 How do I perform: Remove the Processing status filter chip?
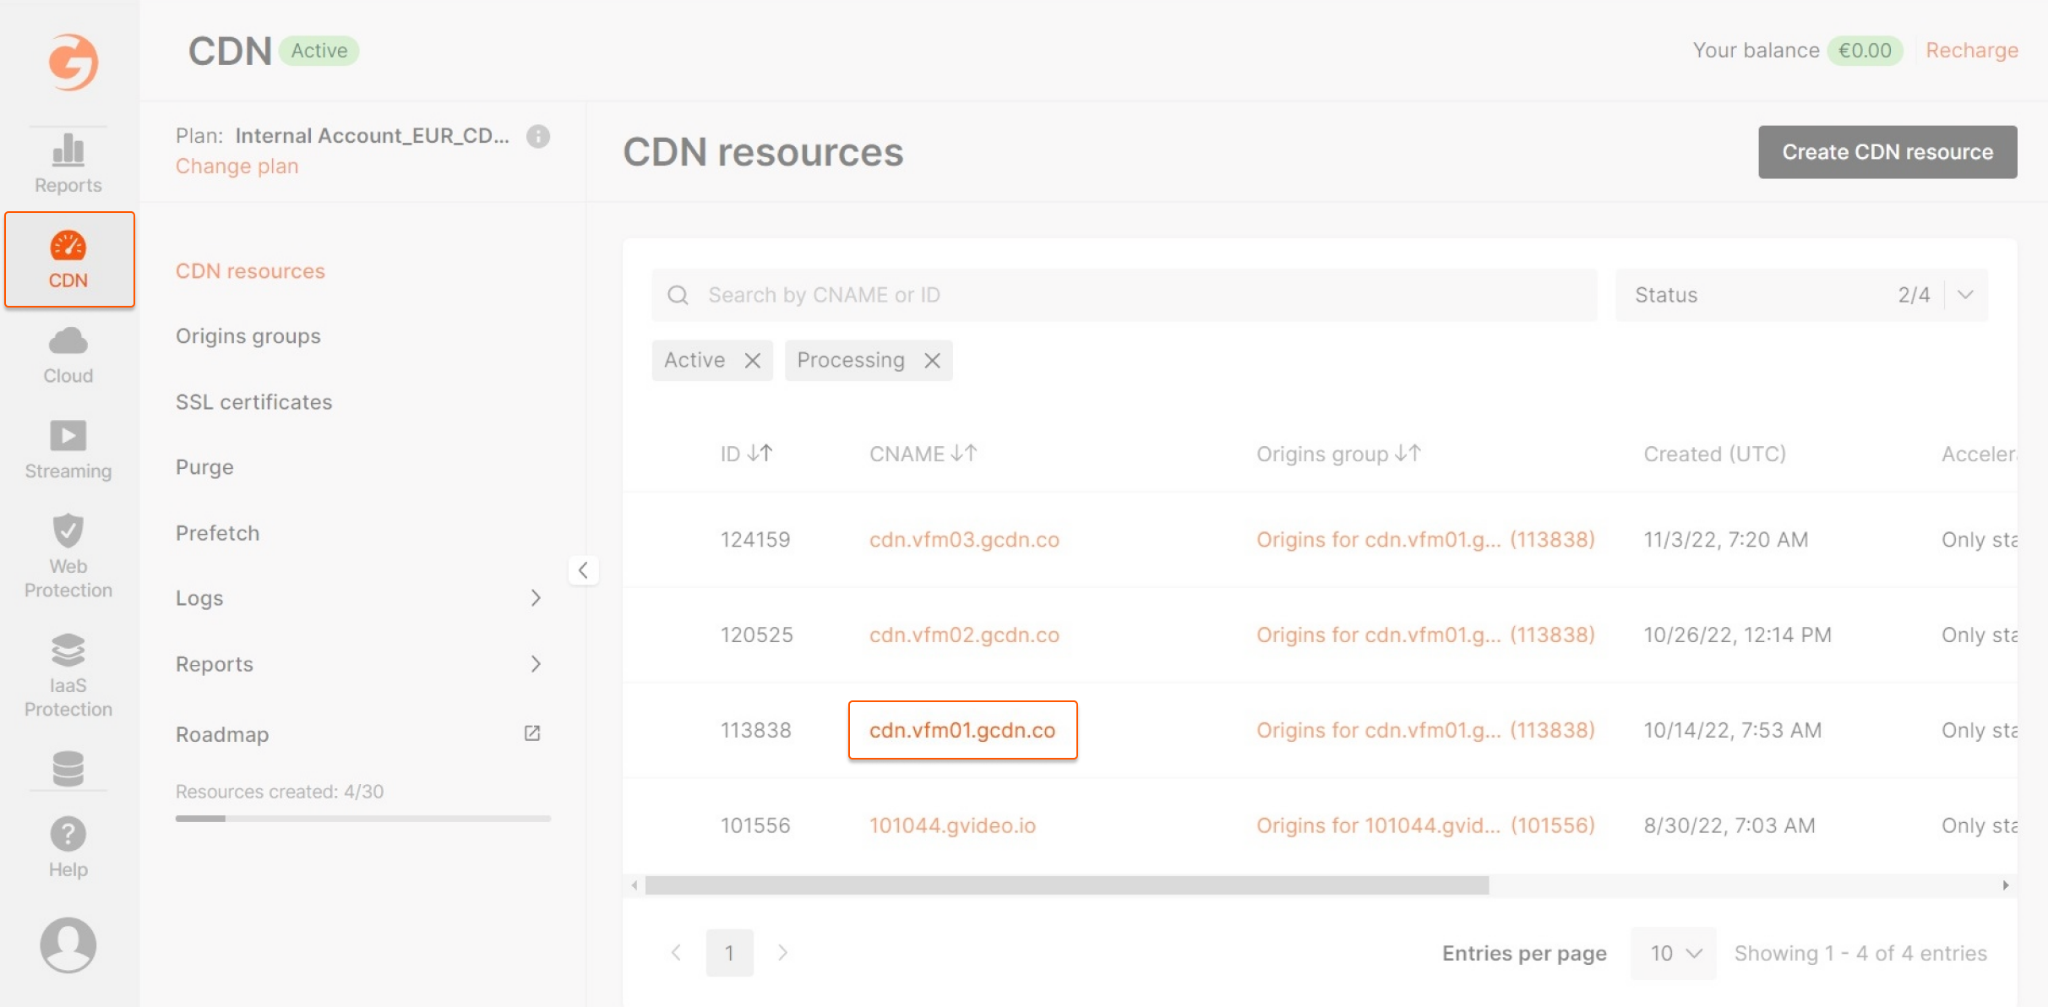tap(932, 360)
